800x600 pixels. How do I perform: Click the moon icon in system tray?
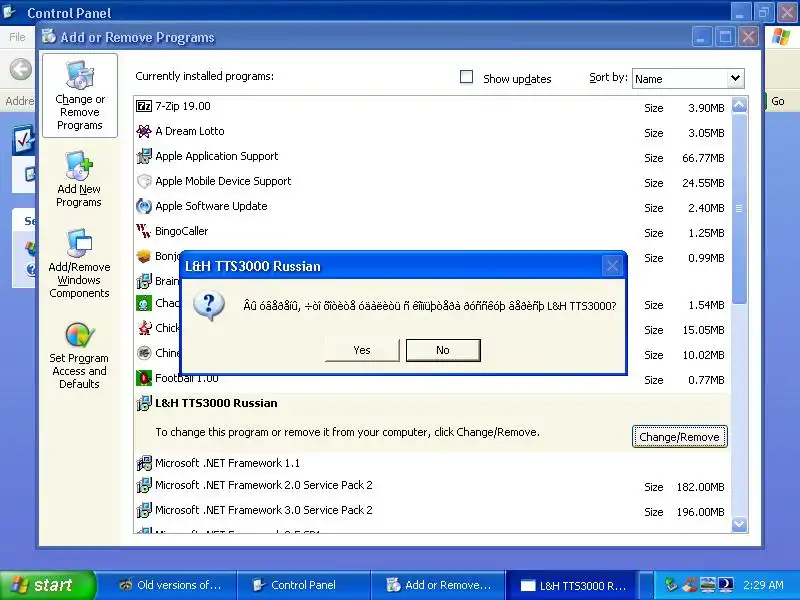[x=725, y=585]
